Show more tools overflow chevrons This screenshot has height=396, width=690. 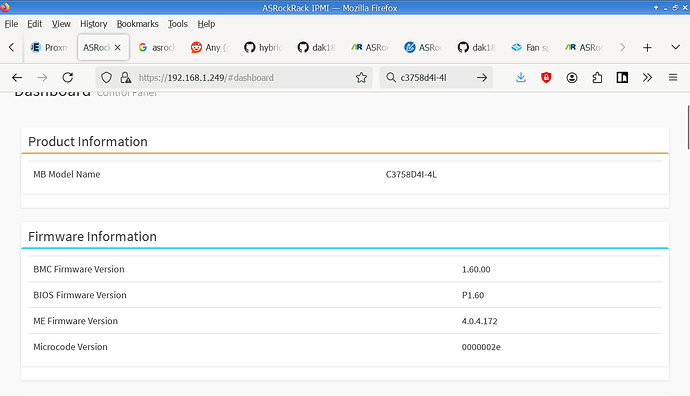[647, 78]
